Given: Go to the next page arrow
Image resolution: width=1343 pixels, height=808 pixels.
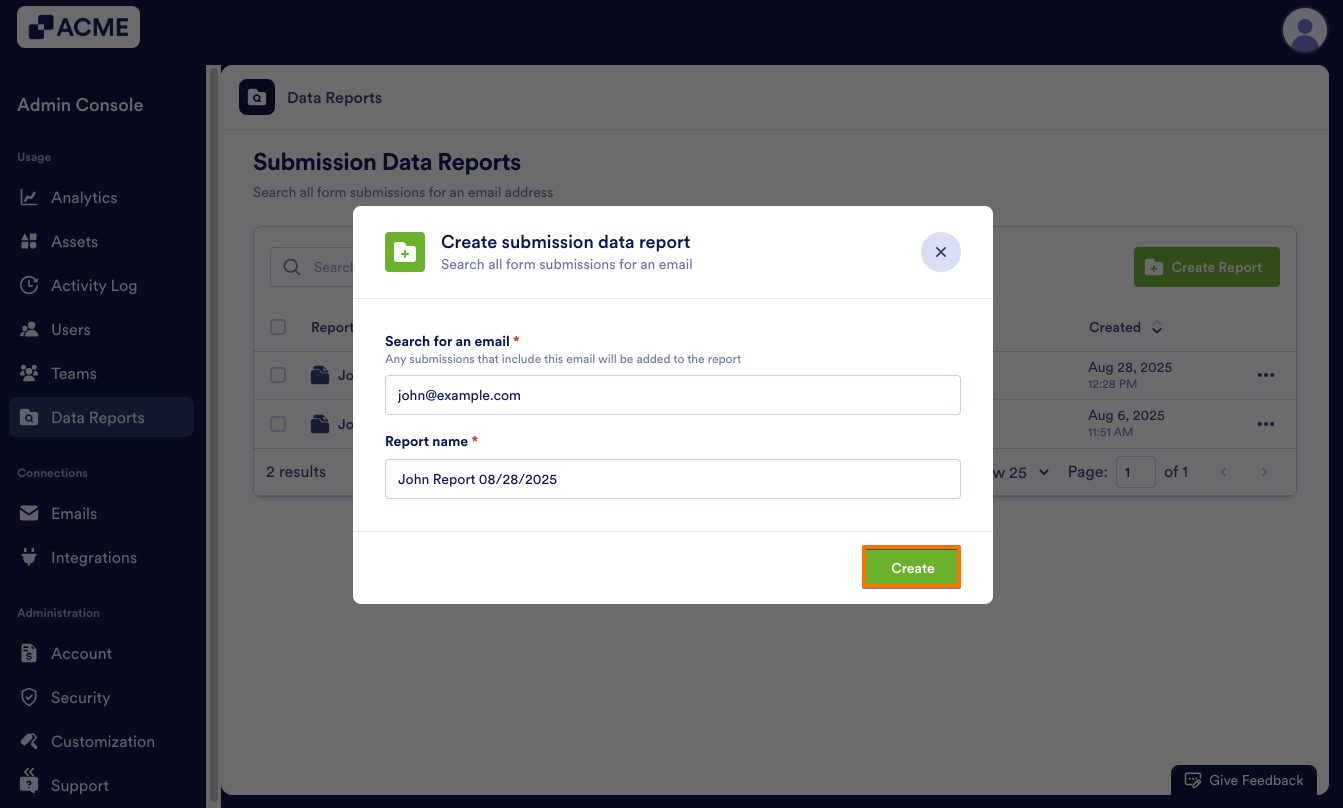Looking at the screenshot, I should pos(1264,472).
